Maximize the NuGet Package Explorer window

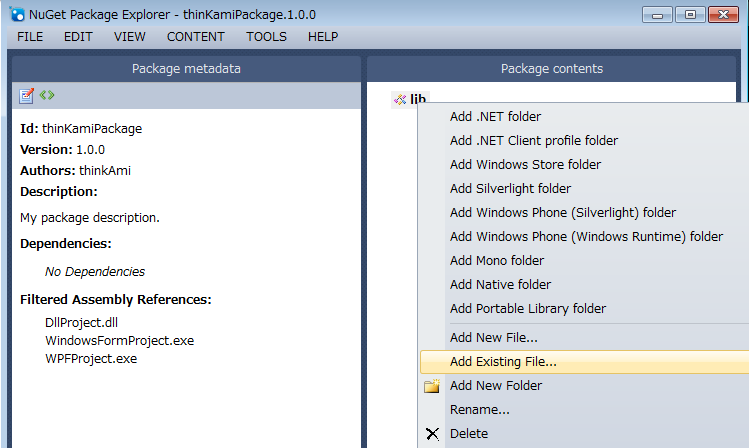[690, 15]
